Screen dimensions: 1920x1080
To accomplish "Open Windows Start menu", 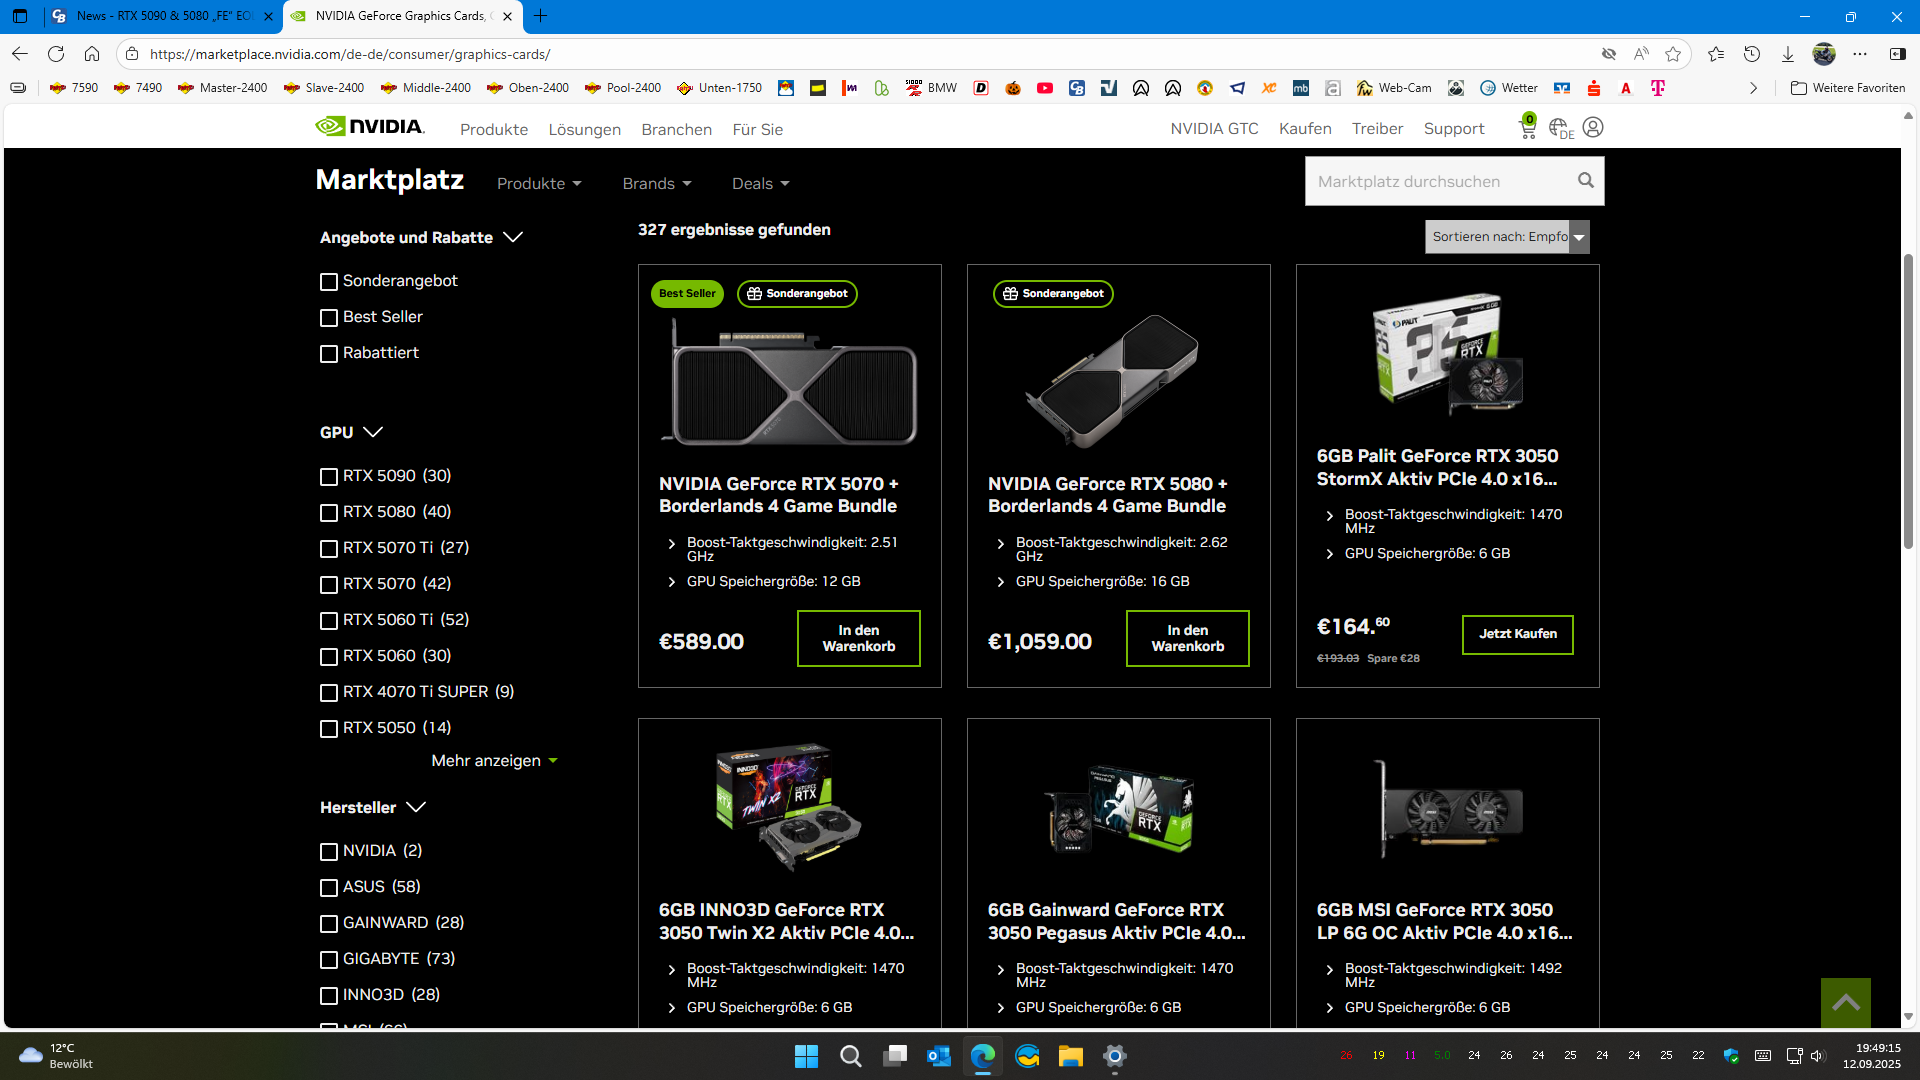I will pos(806,1056).
